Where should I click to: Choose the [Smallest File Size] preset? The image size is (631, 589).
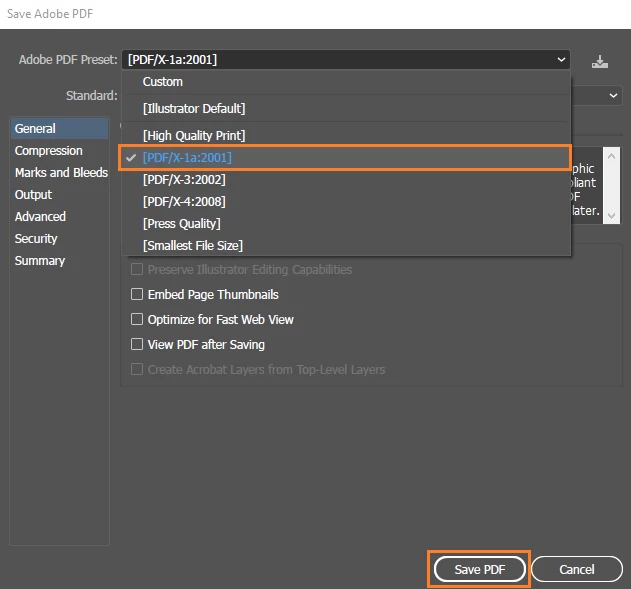(193, 246)
